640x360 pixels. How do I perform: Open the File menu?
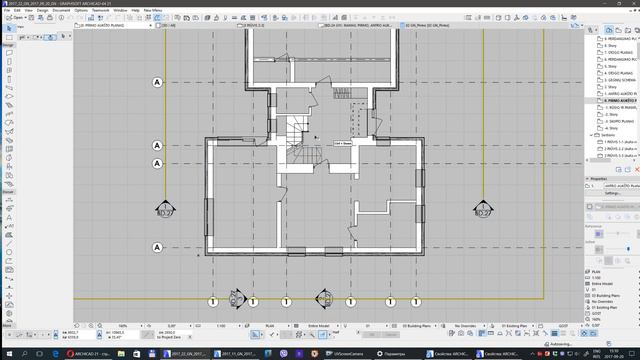point(7,10)
